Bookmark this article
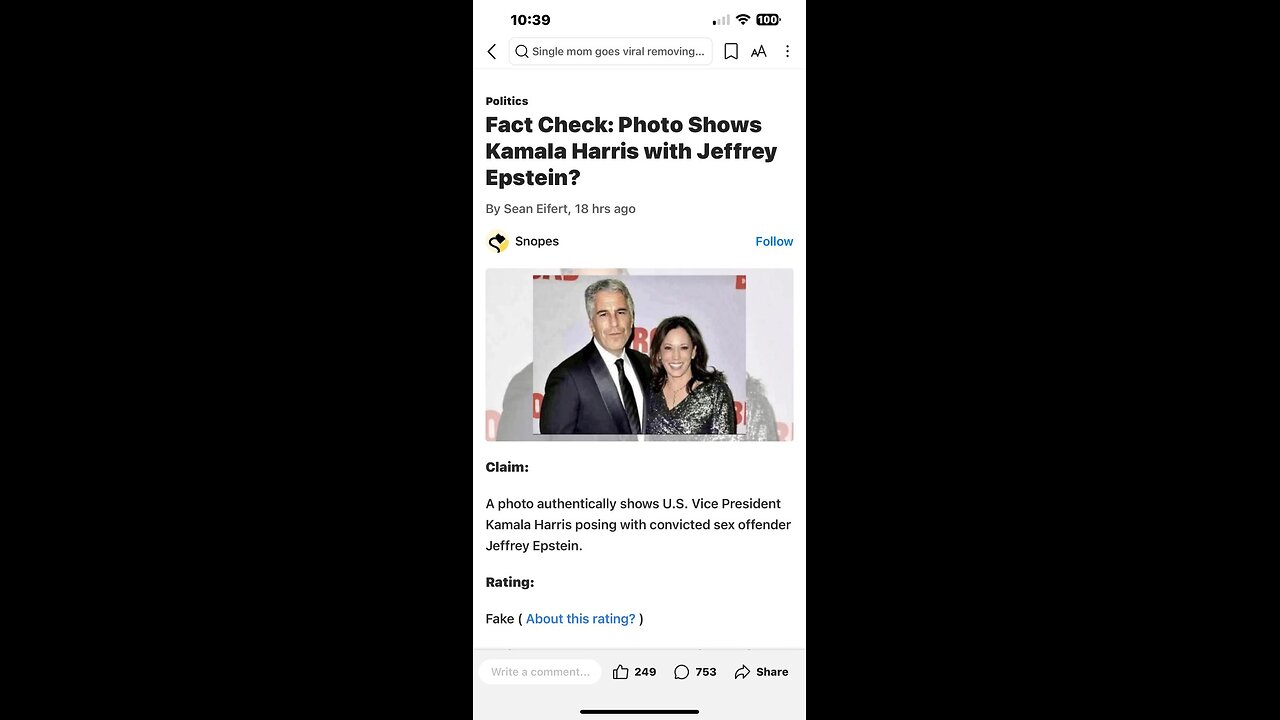1280x720 pixels. [731, 51]
